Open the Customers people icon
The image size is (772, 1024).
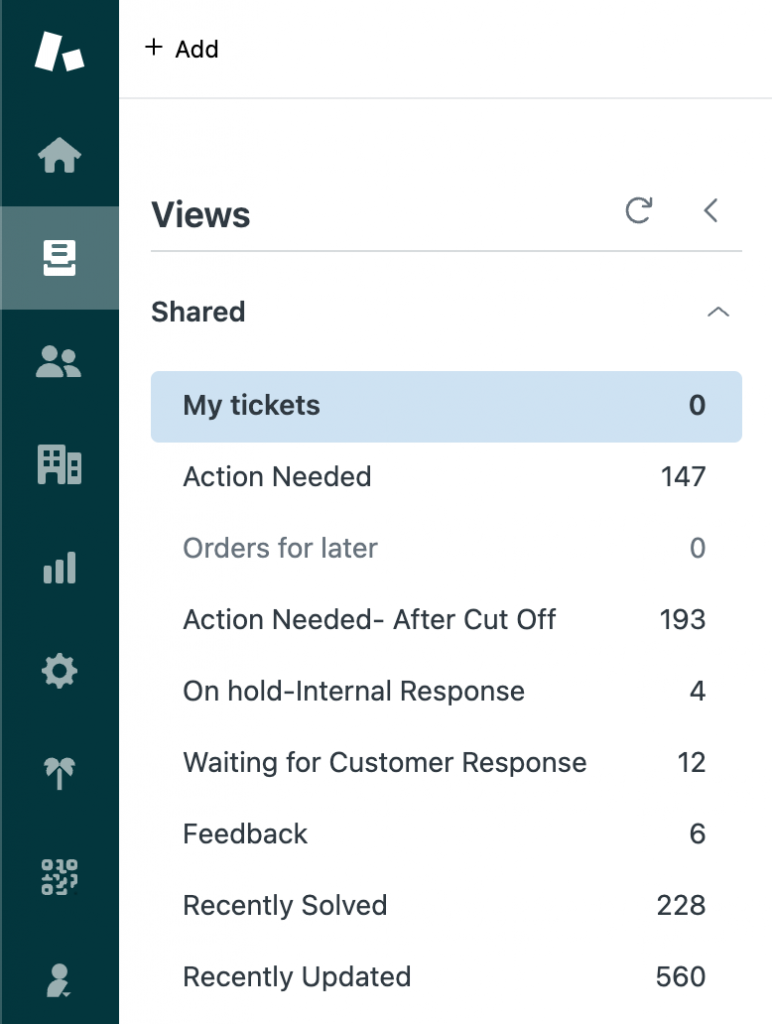pos(59,362)
